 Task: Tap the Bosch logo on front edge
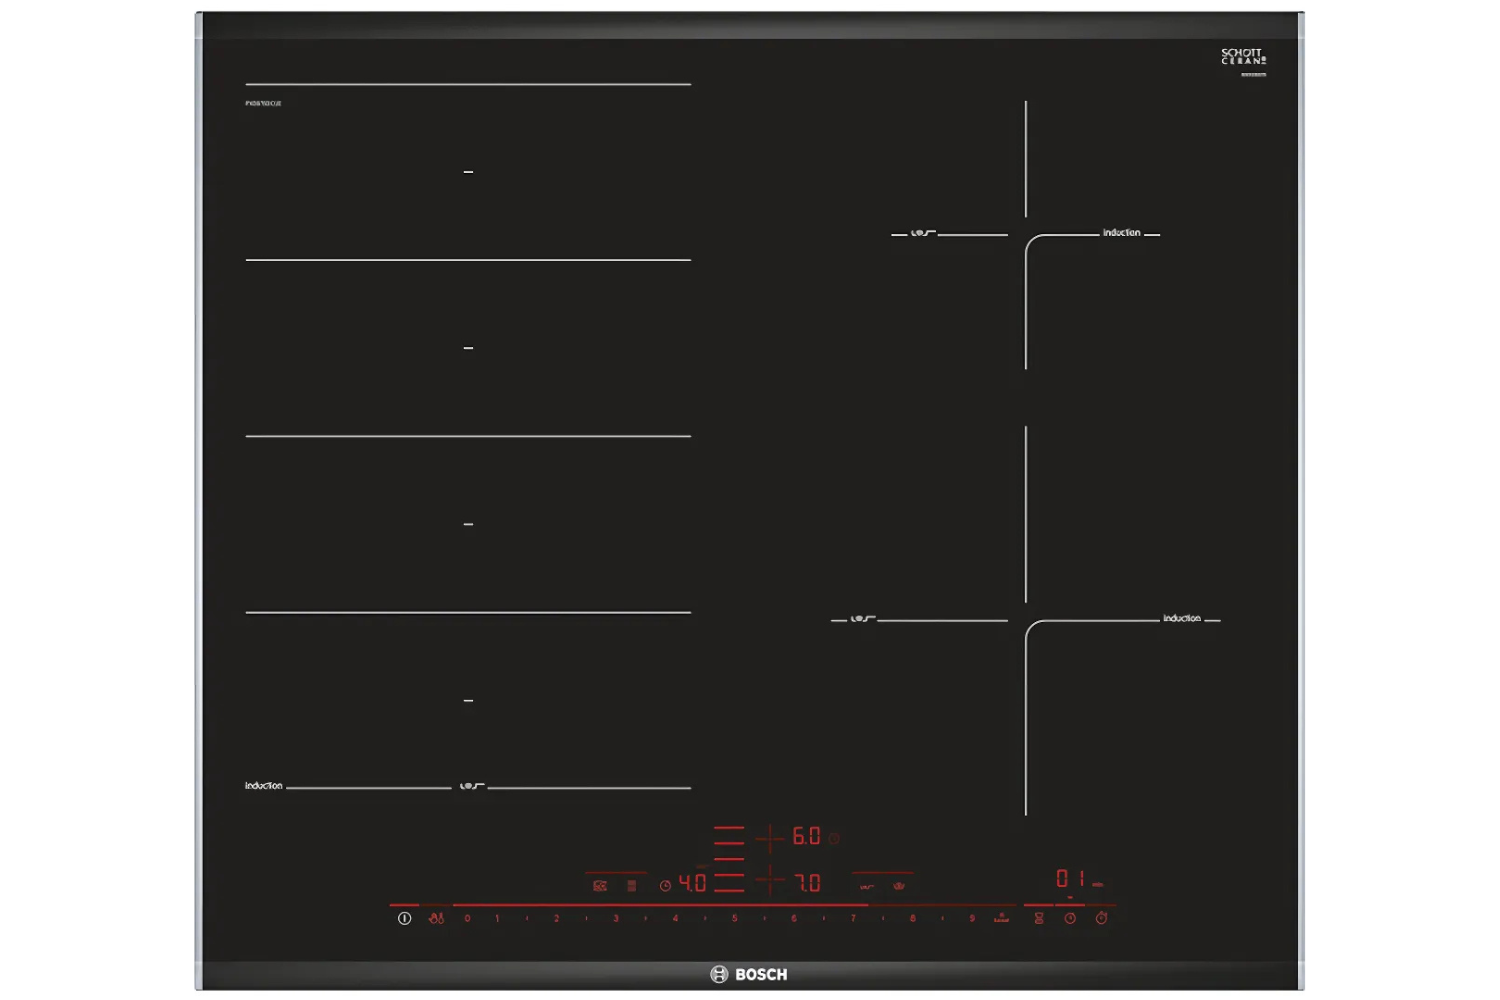pyautogui.click(x=749, y=974)
